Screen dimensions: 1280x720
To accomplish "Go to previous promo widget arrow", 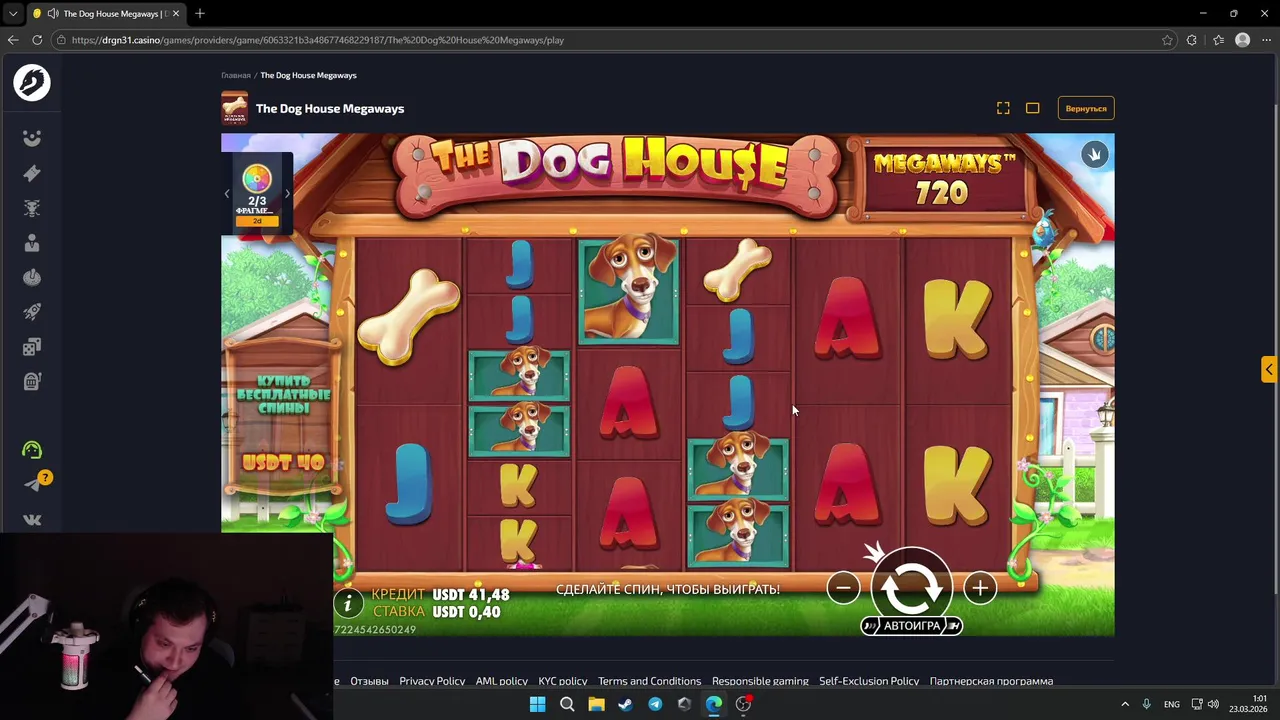I will pos(227,194).
